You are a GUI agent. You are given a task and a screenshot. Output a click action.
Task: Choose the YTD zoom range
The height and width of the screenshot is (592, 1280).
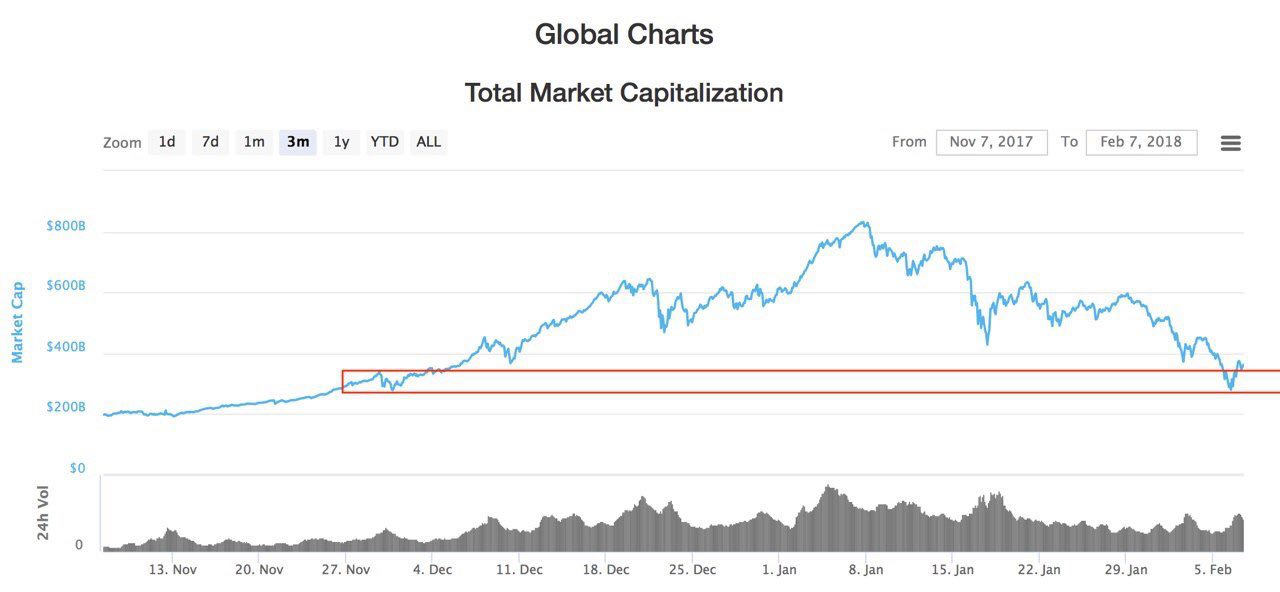384,142
